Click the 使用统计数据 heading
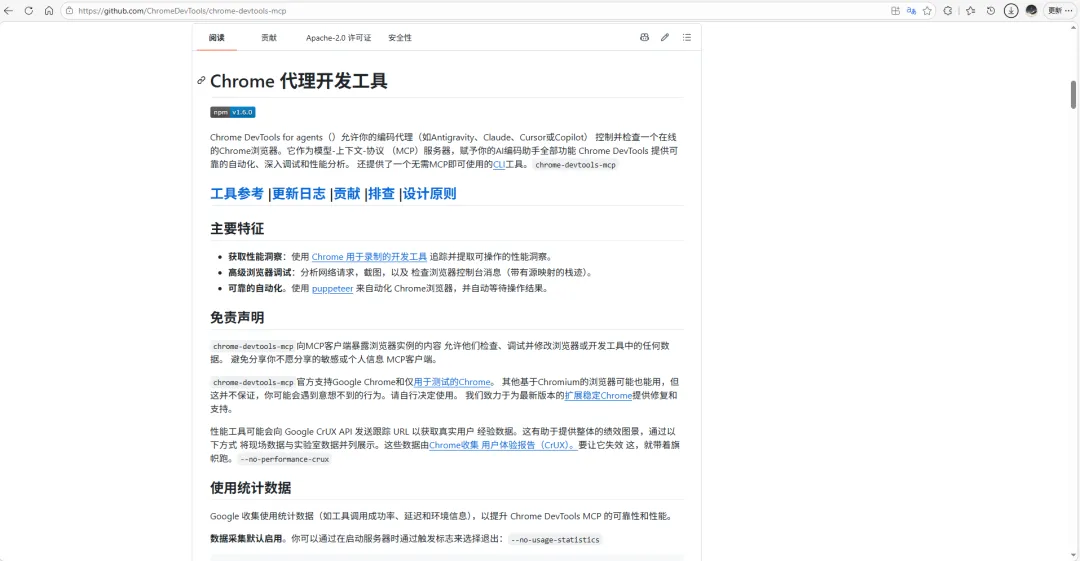Image resolution: width=1080 pixels, height=561 pixels. tap(251, 488)
